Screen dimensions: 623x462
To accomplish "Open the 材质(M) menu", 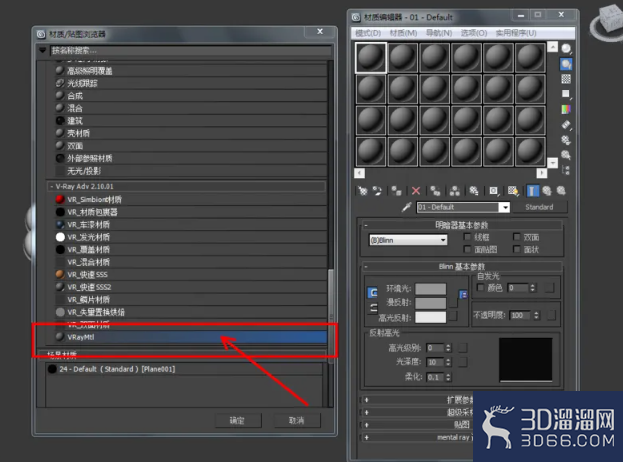I will 403,33.
